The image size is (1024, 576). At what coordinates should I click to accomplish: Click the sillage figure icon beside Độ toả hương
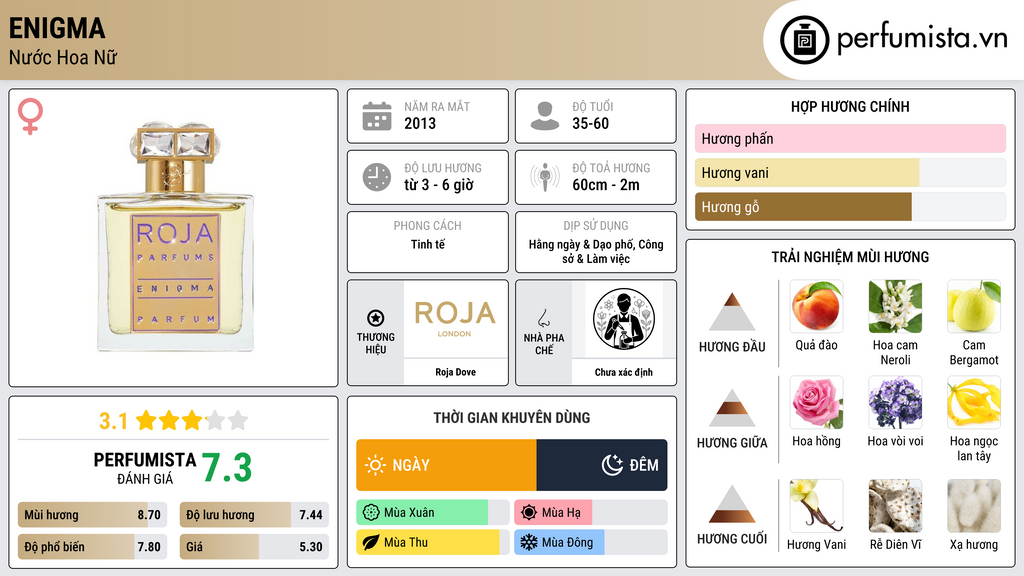tap(545, 177)
